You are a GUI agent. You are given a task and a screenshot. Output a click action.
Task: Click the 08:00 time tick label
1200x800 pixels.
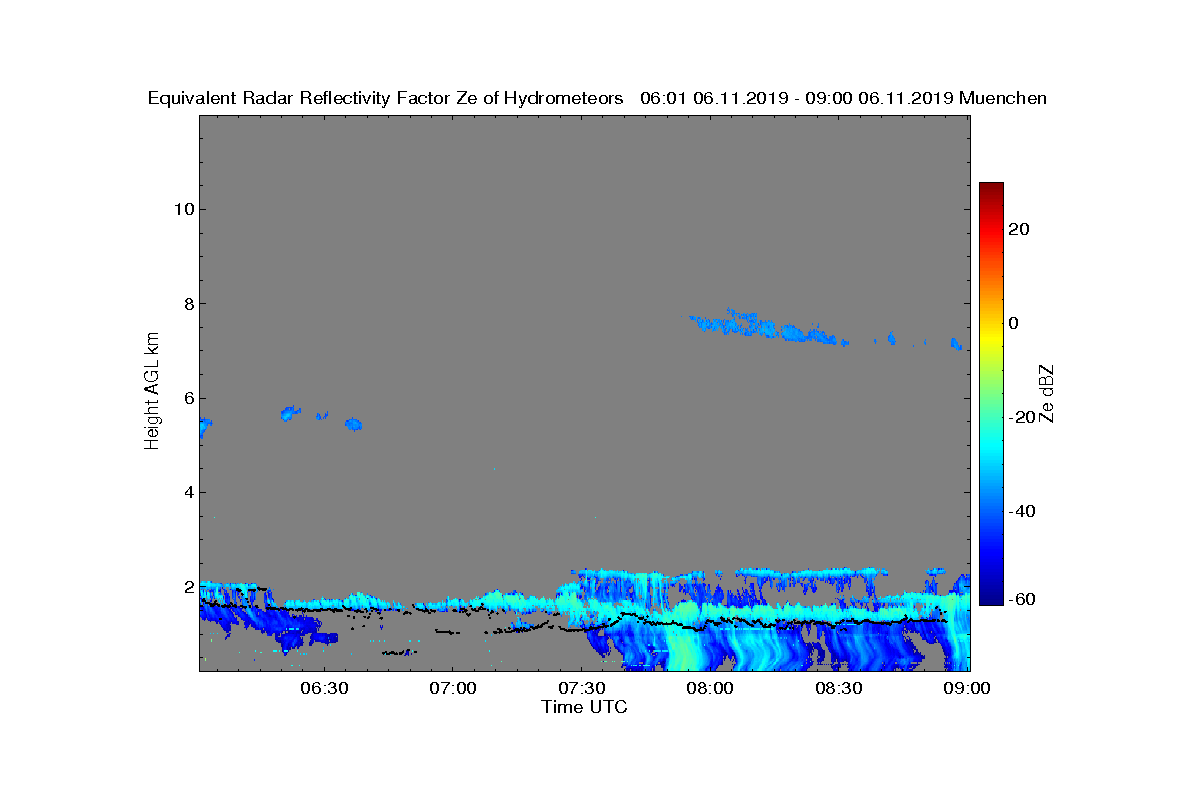coord(709,689)
